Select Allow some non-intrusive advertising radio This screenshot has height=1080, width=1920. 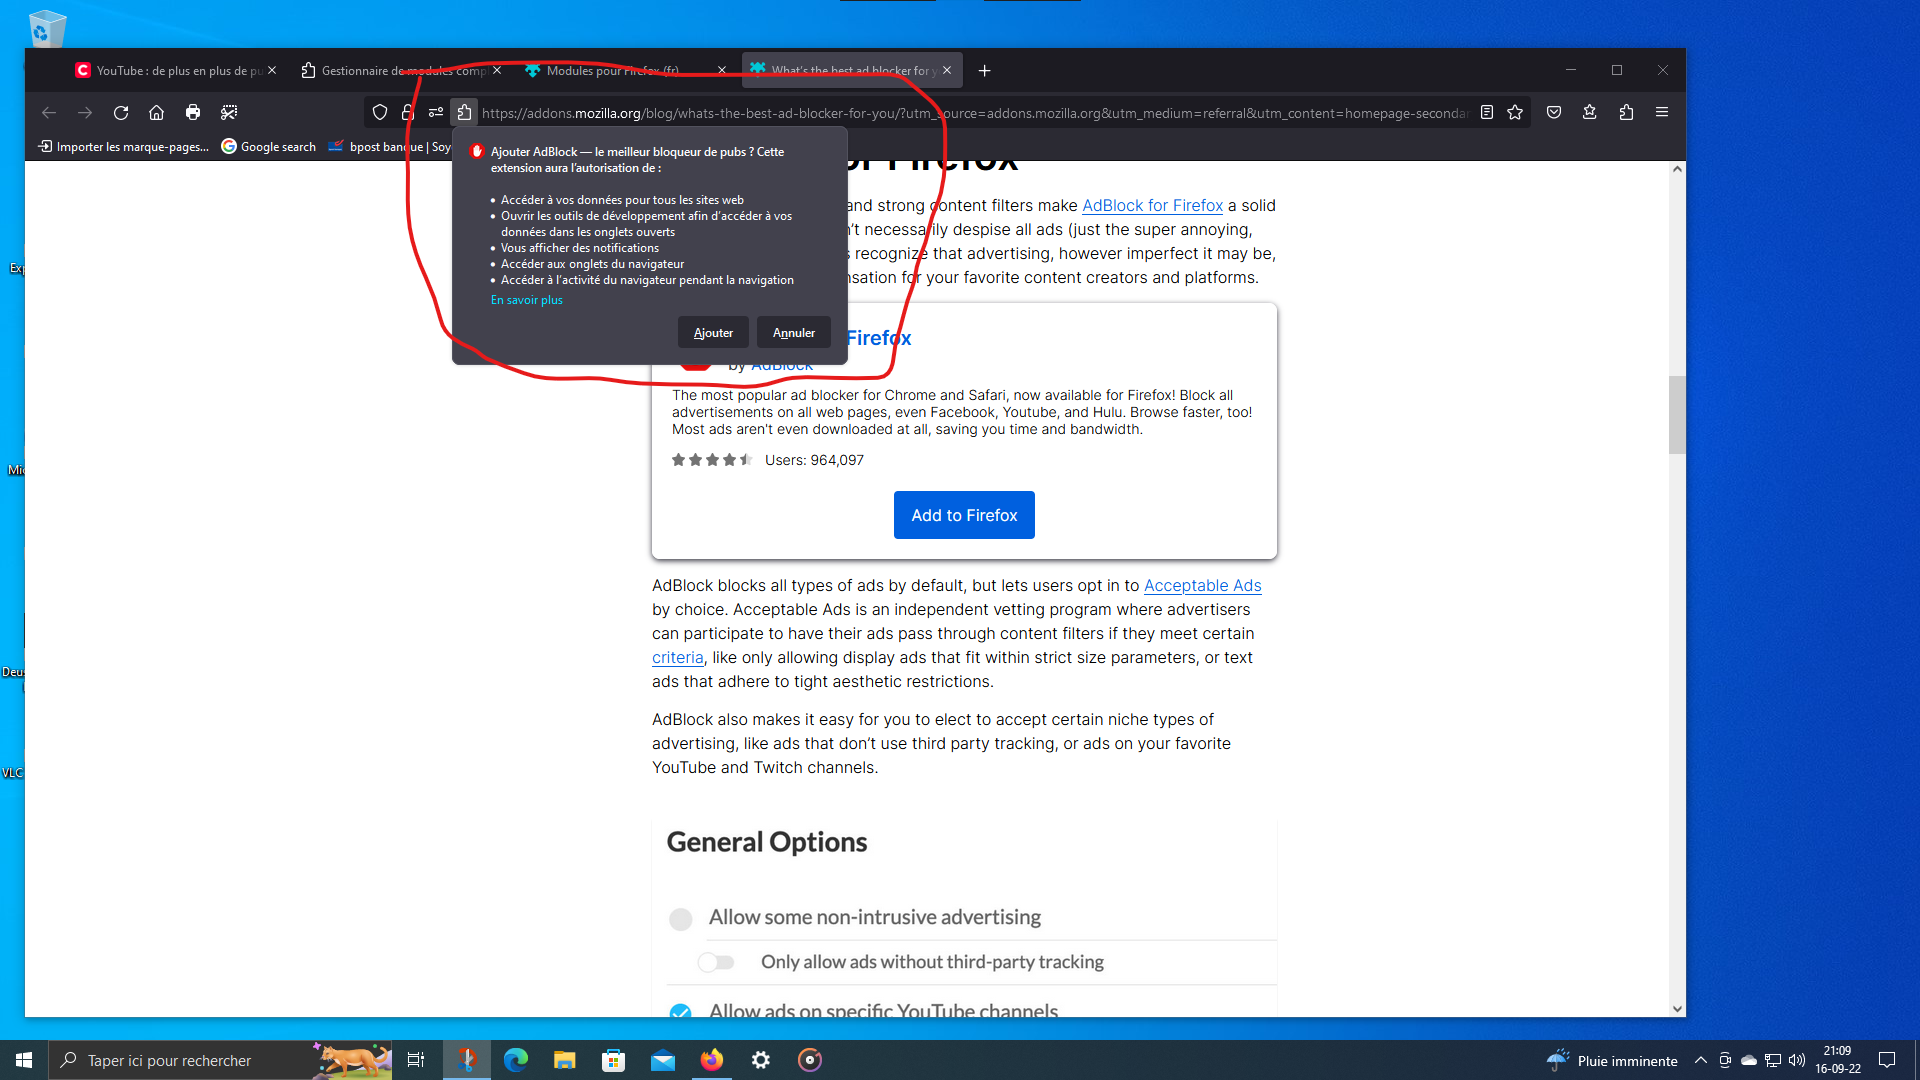click(x=681, y=919)
